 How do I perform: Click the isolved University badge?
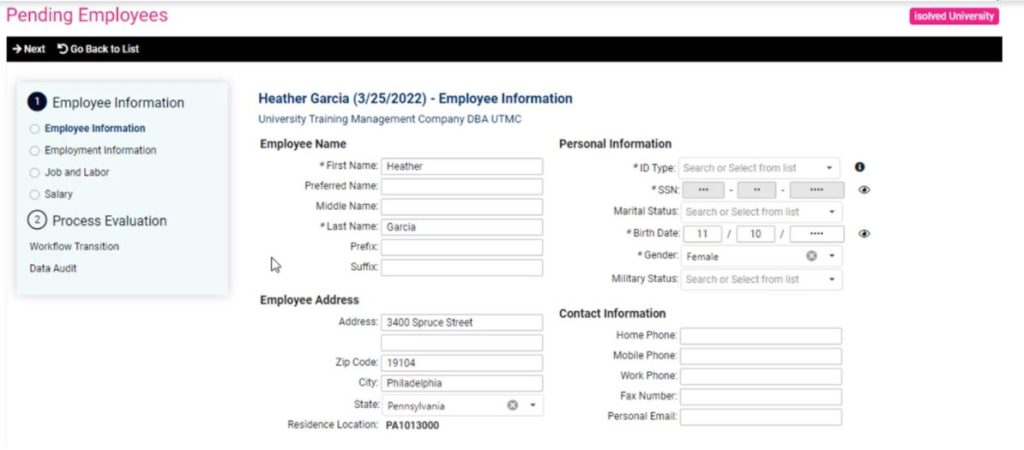pos(953,16)
